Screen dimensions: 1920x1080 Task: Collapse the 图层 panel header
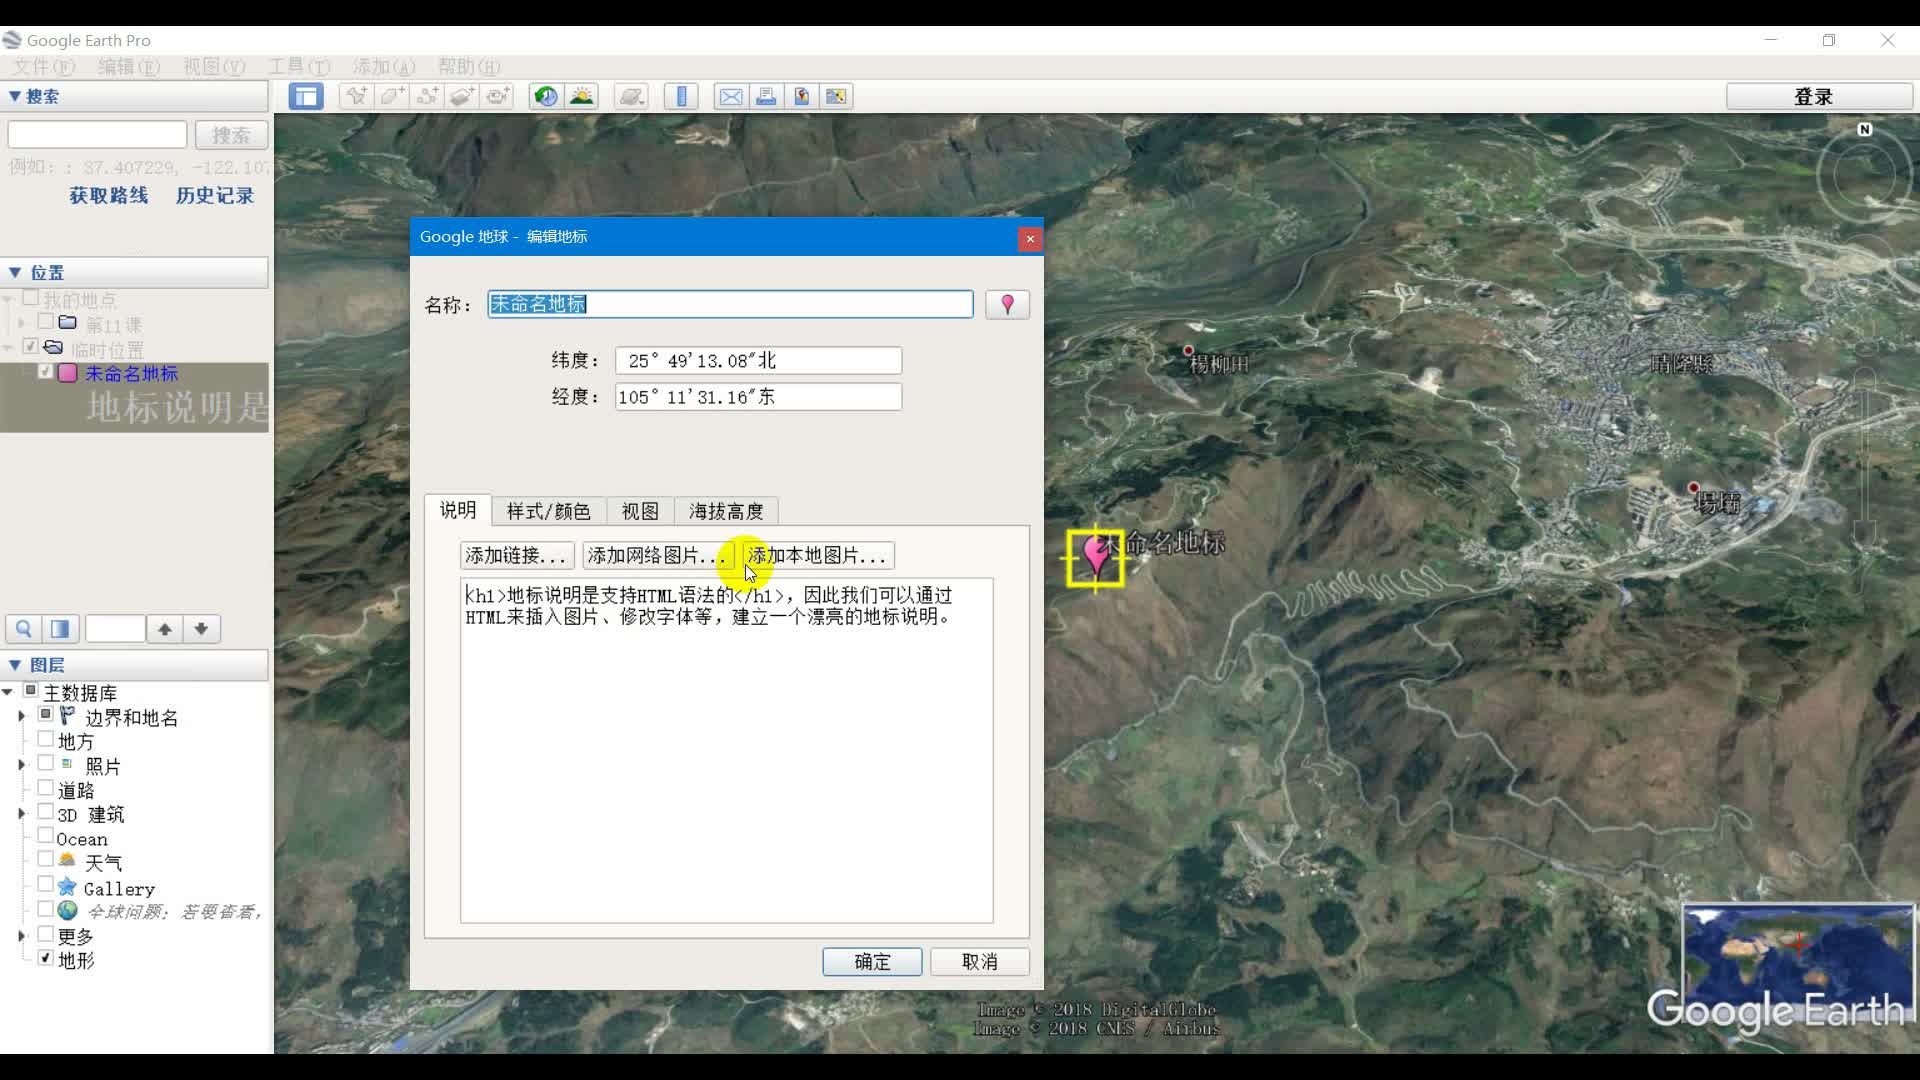coord(134,665)
